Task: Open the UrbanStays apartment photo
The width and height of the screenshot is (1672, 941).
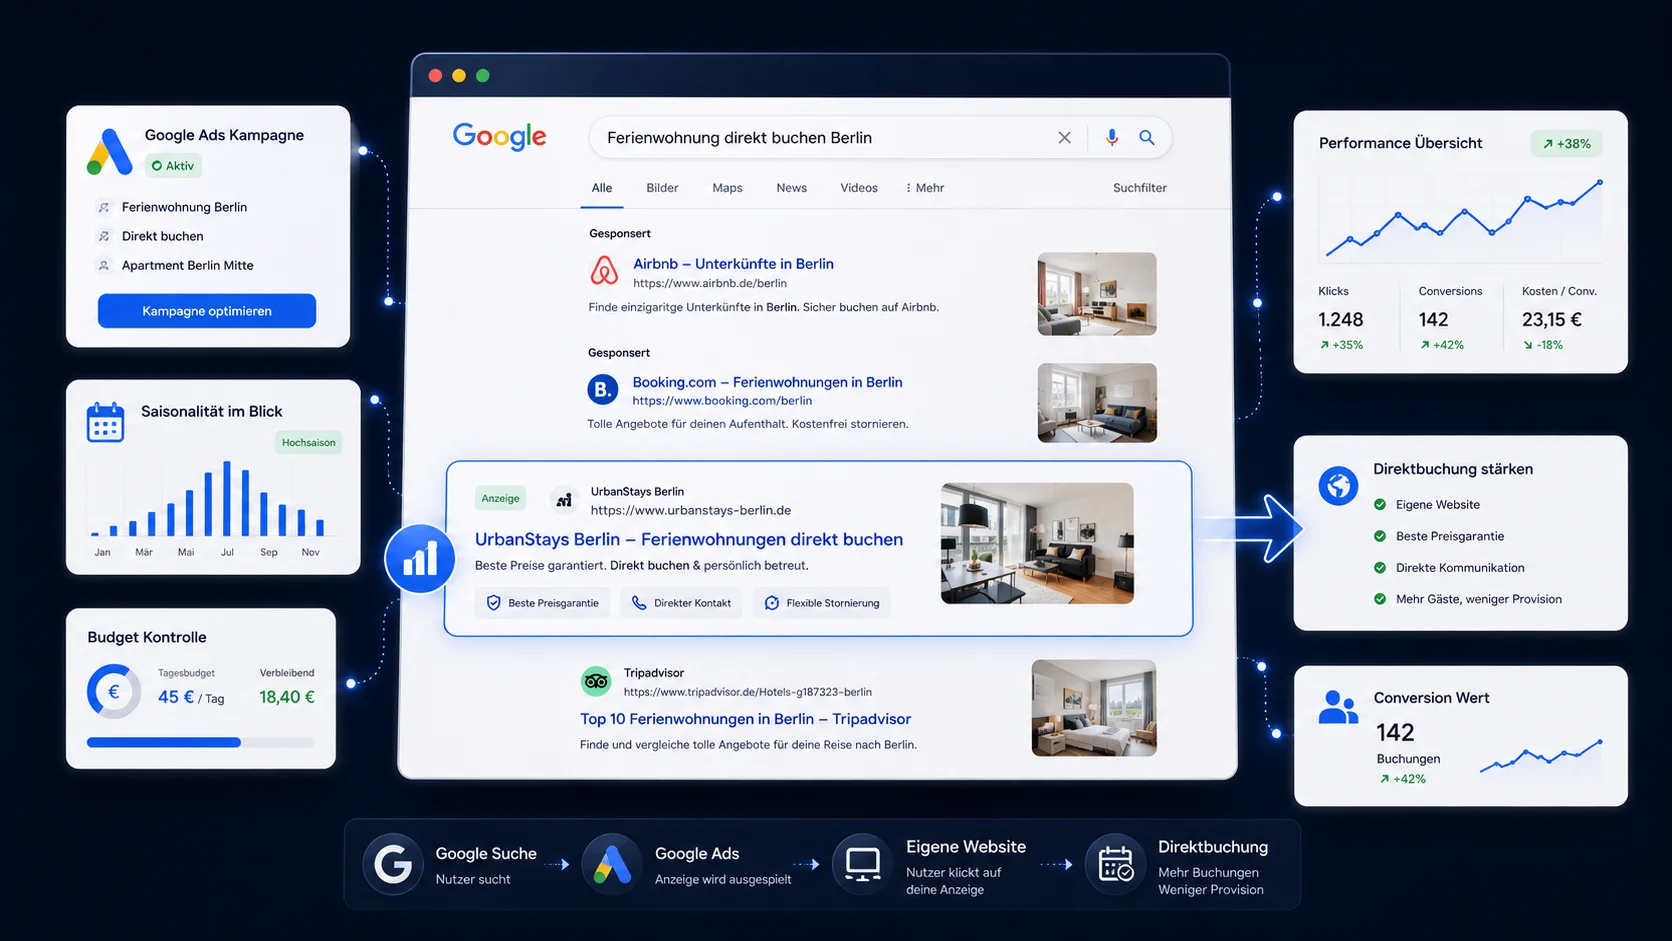Action: [x=1037, y=543]
